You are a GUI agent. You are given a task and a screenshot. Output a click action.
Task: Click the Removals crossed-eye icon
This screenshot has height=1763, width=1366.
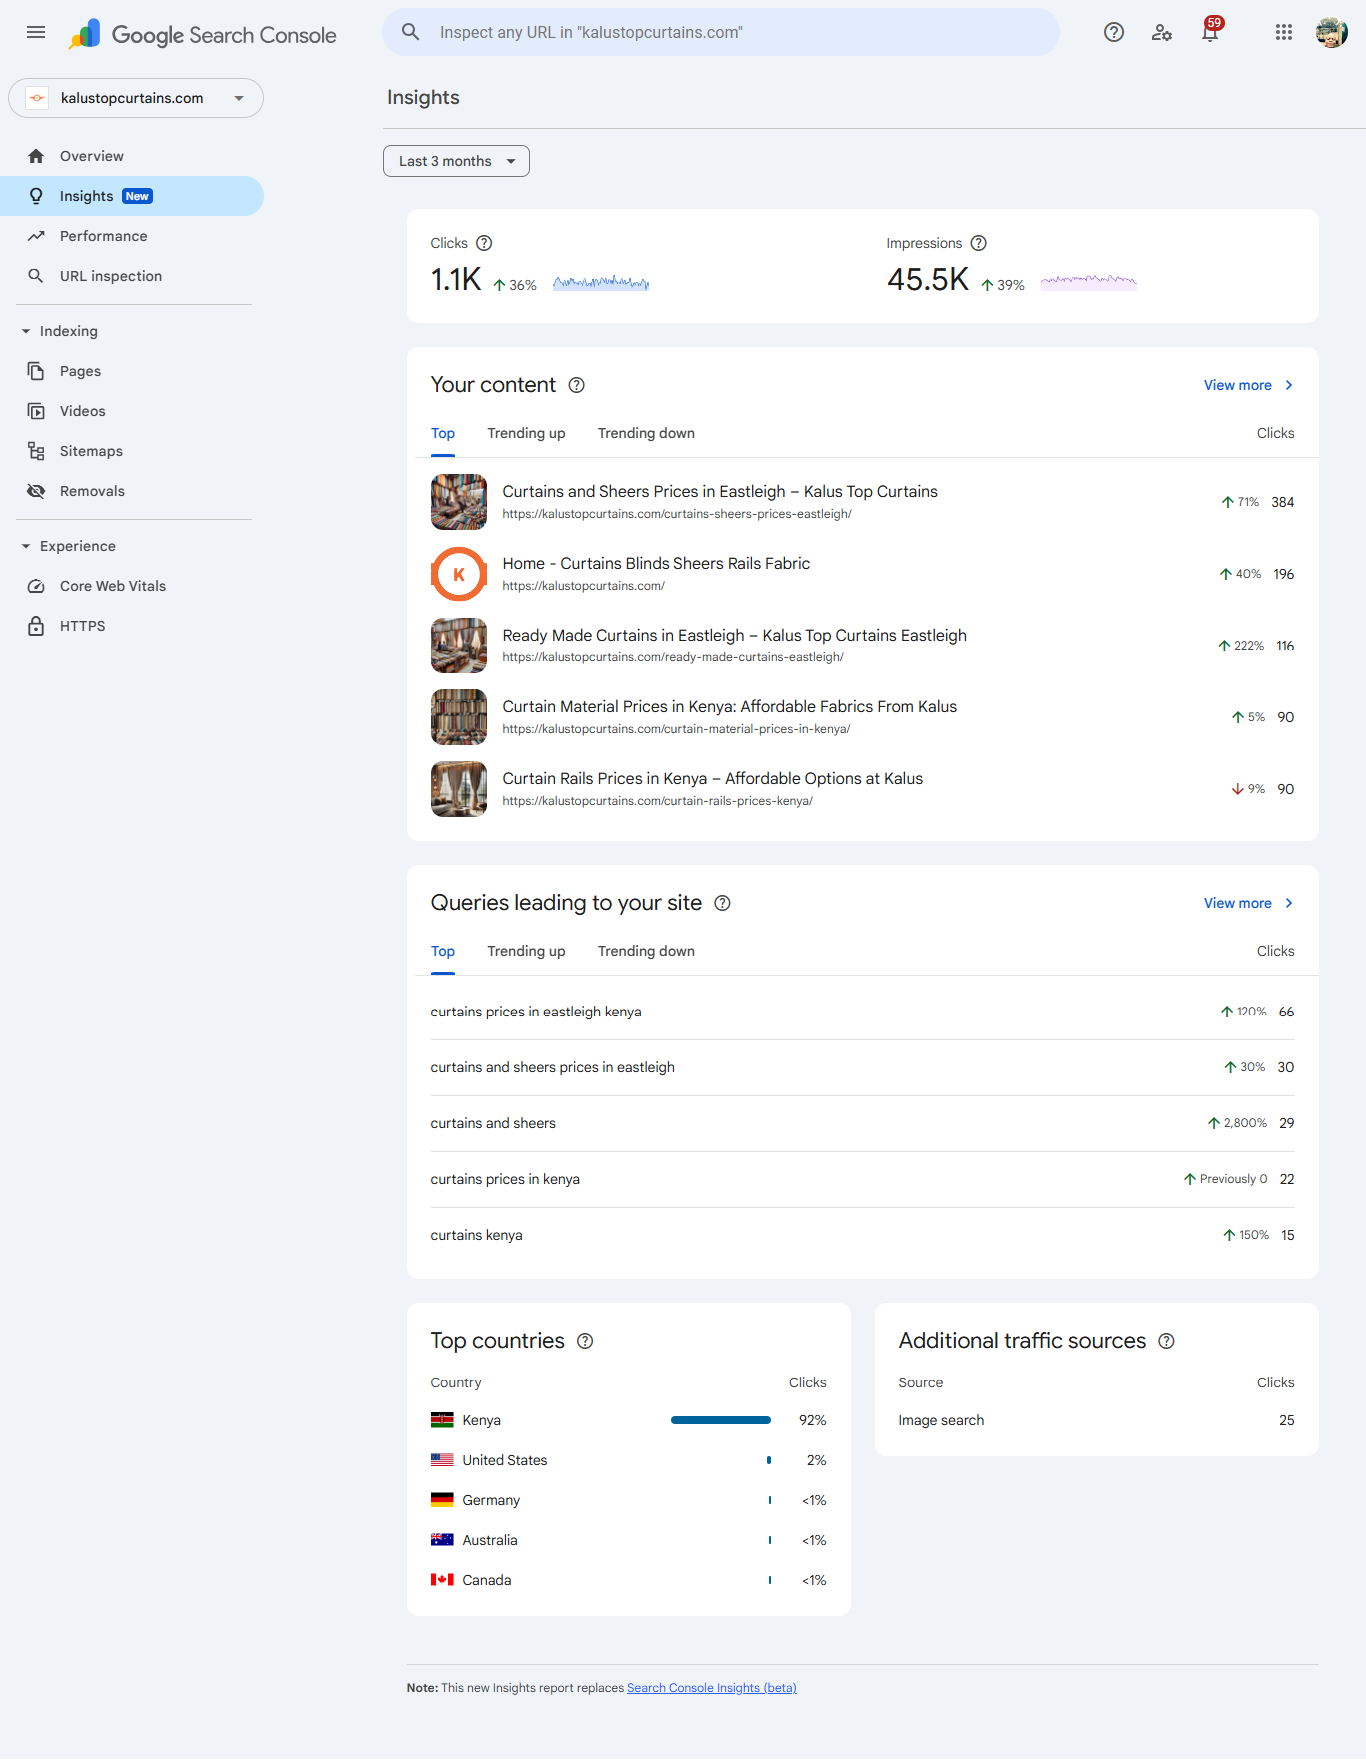[36, 491]
